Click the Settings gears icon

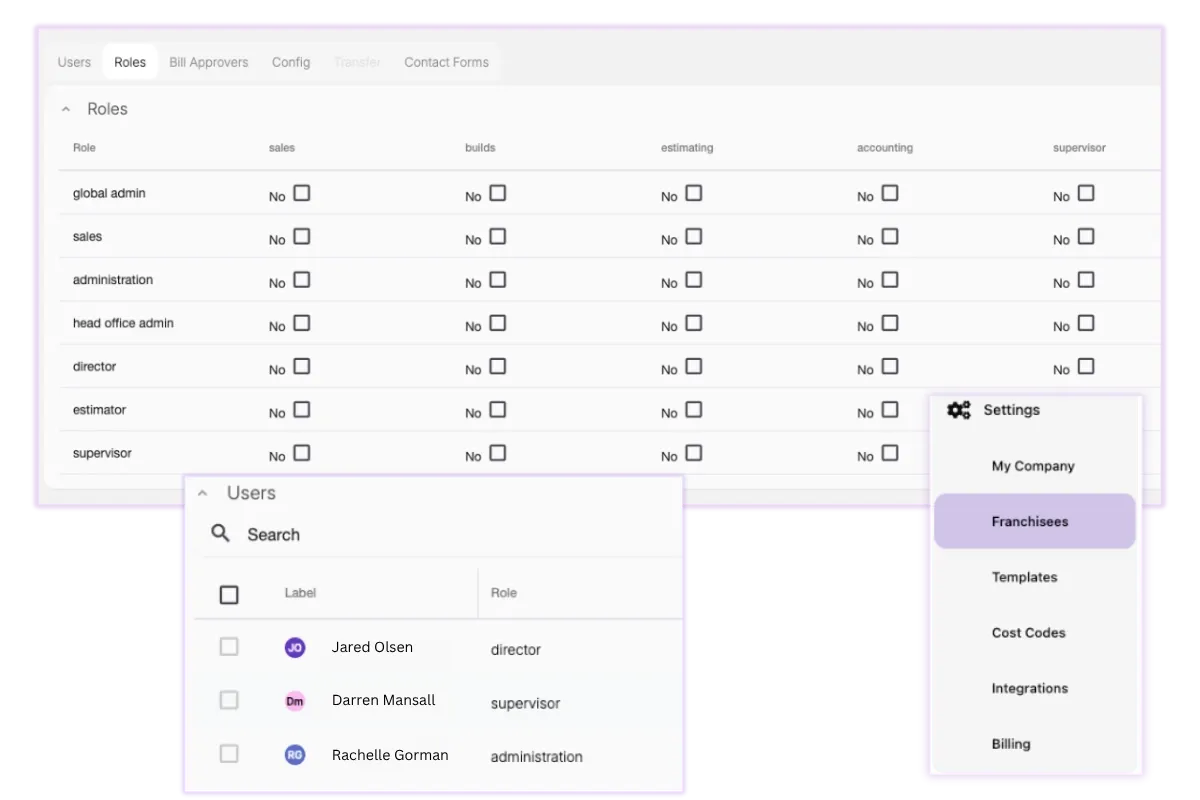coord(959,410)
